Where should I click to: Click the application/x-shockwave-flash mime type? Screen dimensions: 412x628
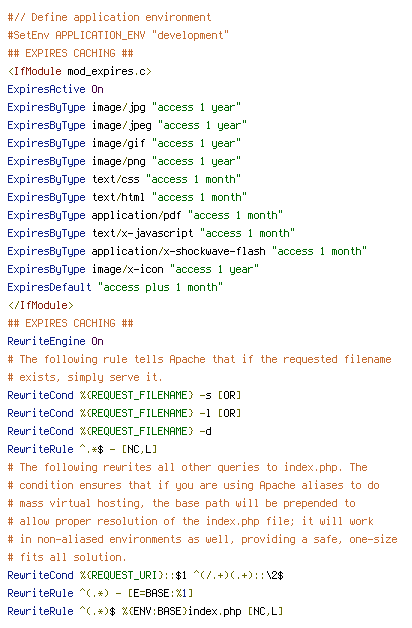click(179, 251)
